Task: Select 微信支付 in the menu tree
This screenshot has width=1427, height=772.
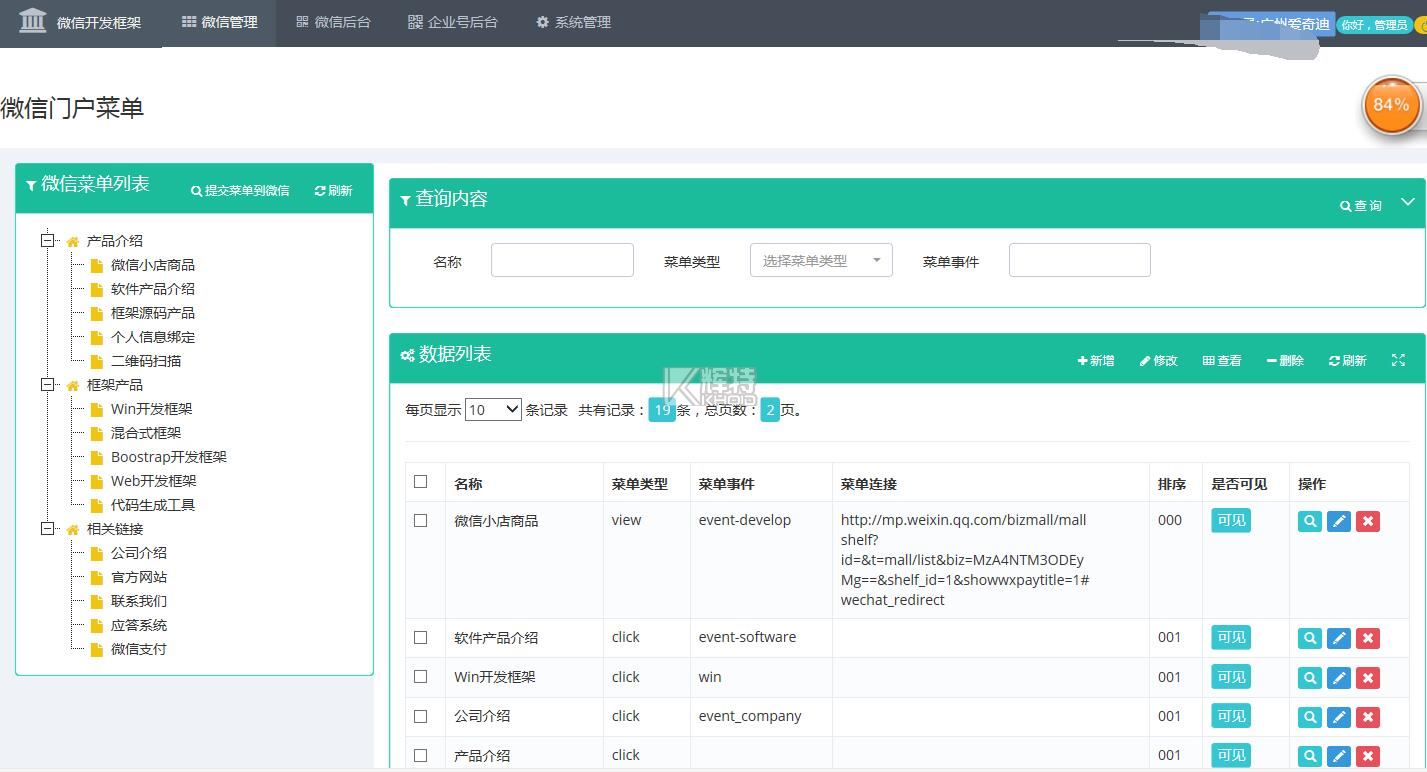Action: (x=138, y=649)
